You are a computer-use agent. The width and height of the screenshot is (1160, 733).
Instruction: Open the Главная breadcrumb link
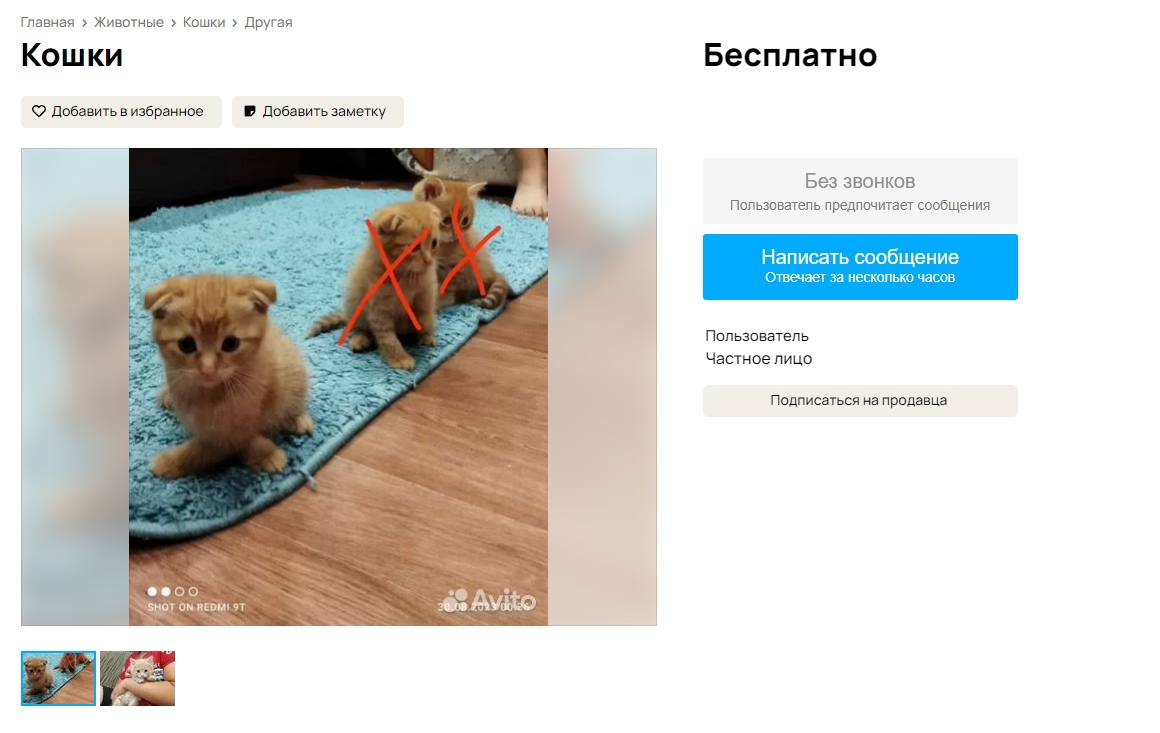47,22
